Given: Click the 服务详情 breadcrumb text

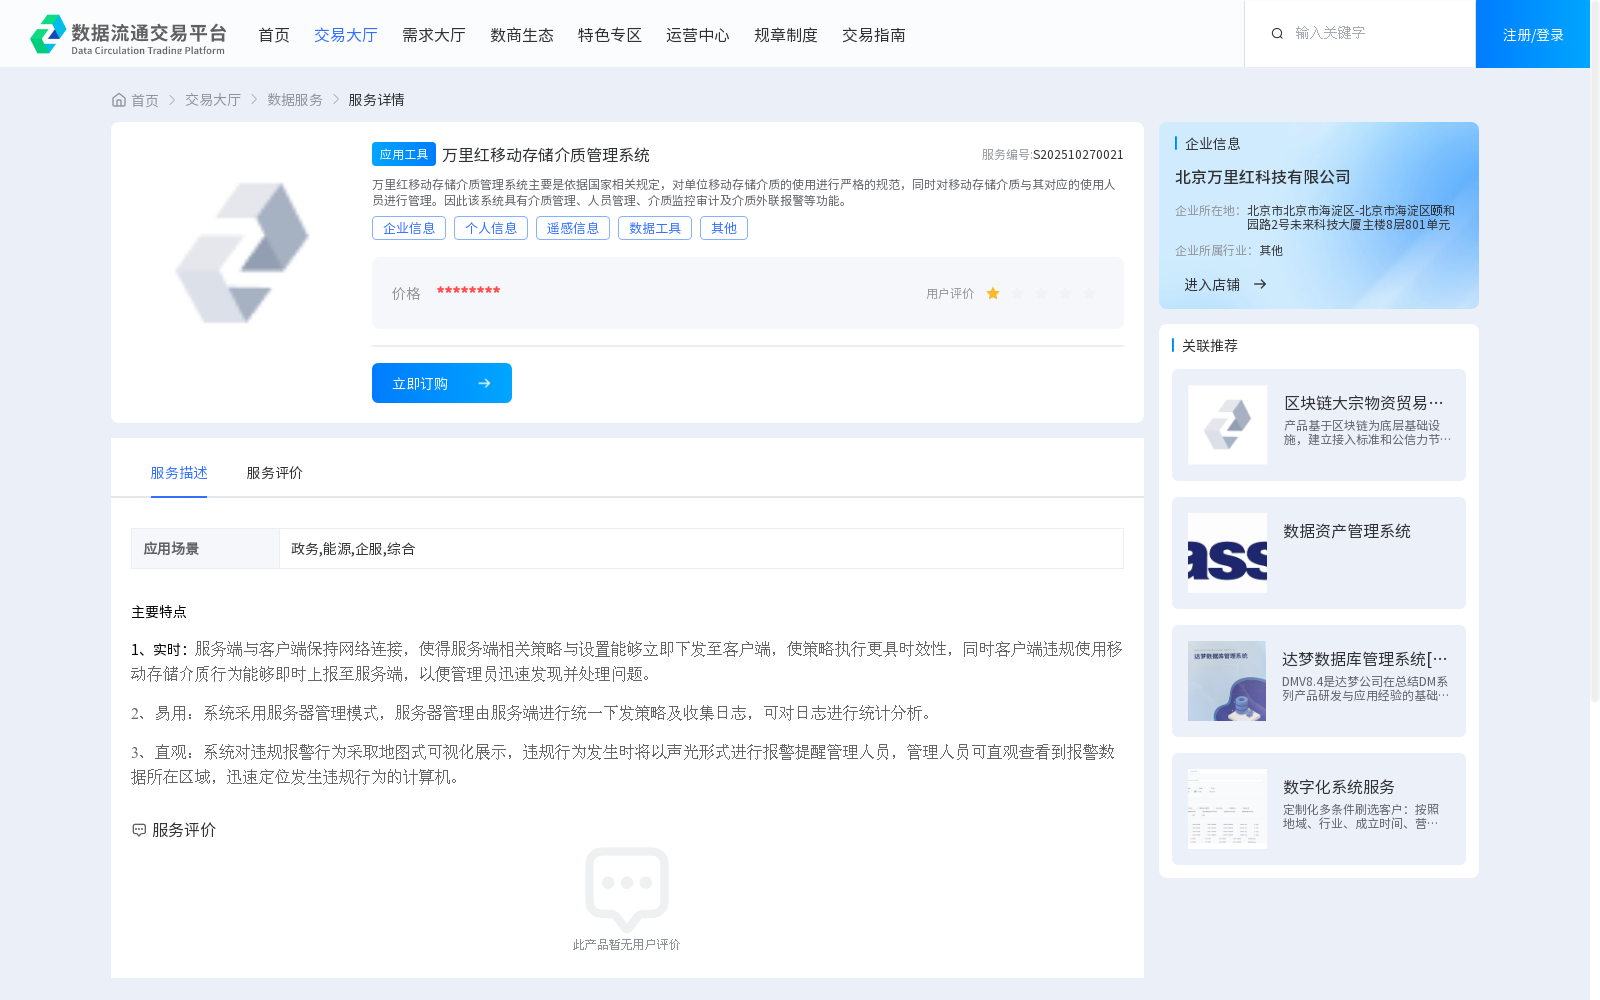Looking at the screenshot, I should point(376,100).
